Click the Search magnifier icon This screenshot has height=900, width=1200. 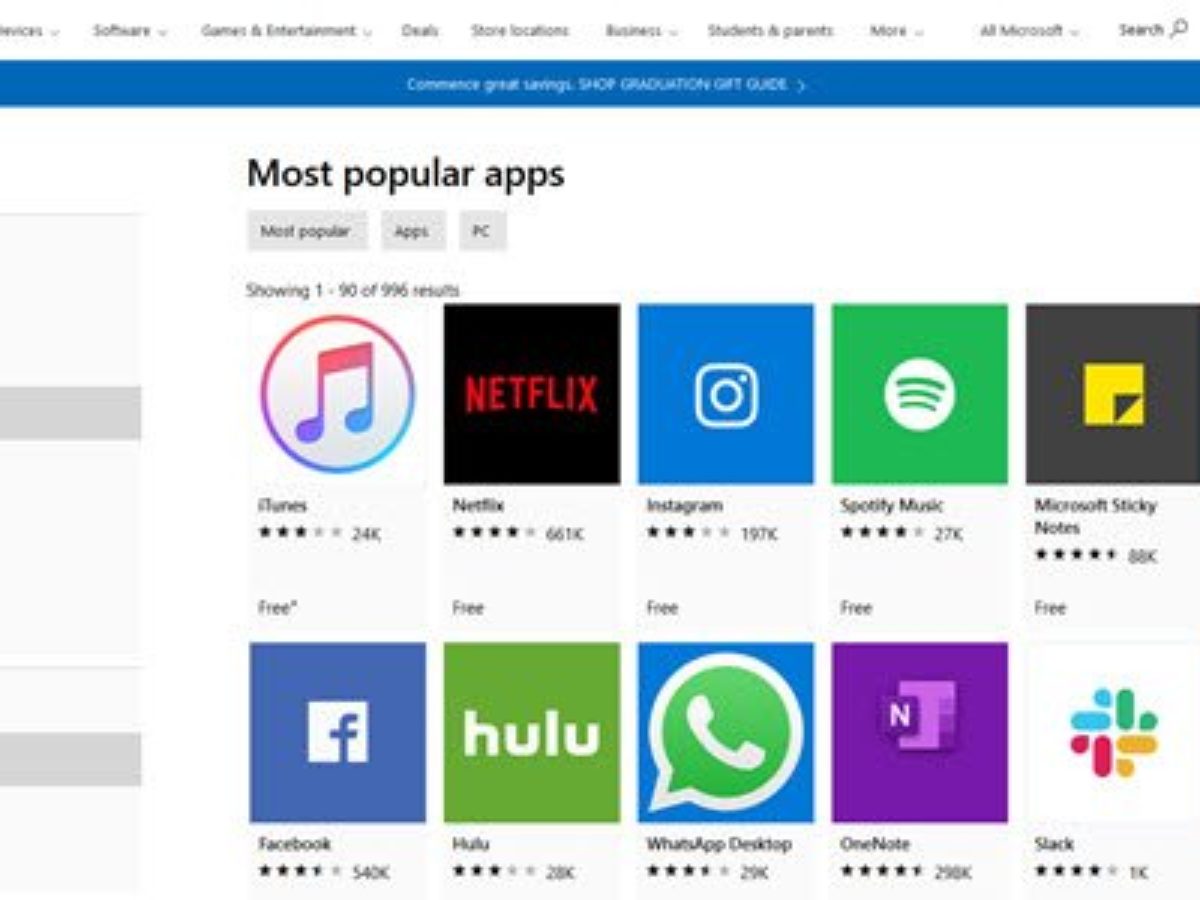click(1179, 30)
